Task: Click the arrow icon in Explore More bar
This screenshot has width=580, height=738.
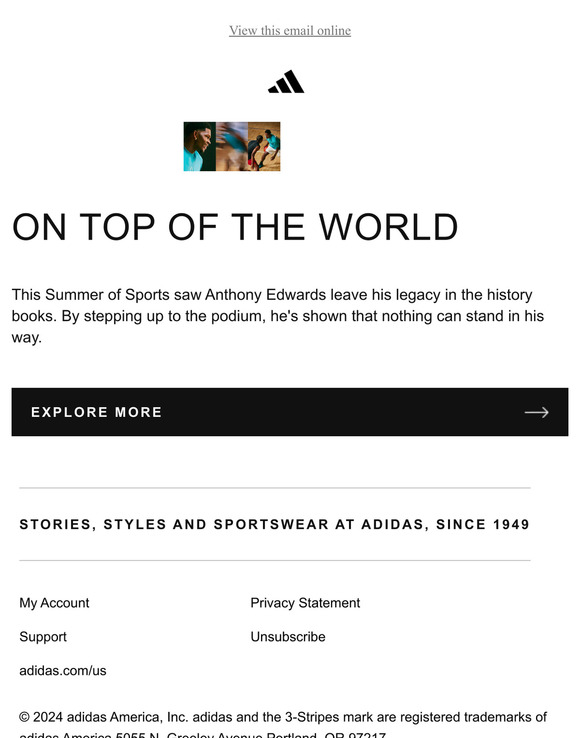Action: [537, 412]
